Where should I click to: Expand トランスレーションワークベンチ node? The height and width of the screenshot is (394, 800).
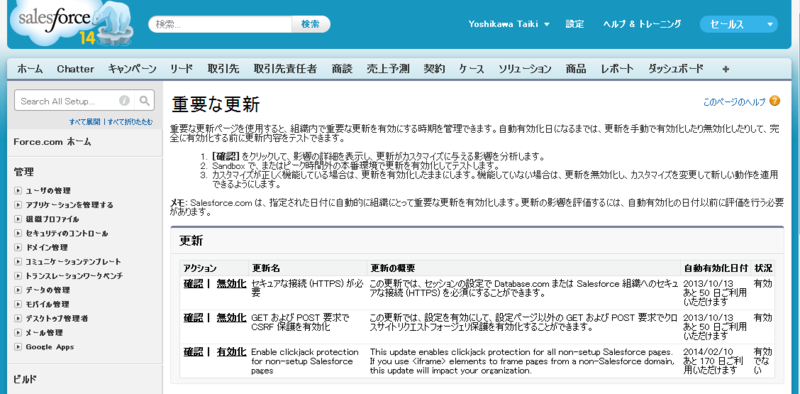pos(18,276)
